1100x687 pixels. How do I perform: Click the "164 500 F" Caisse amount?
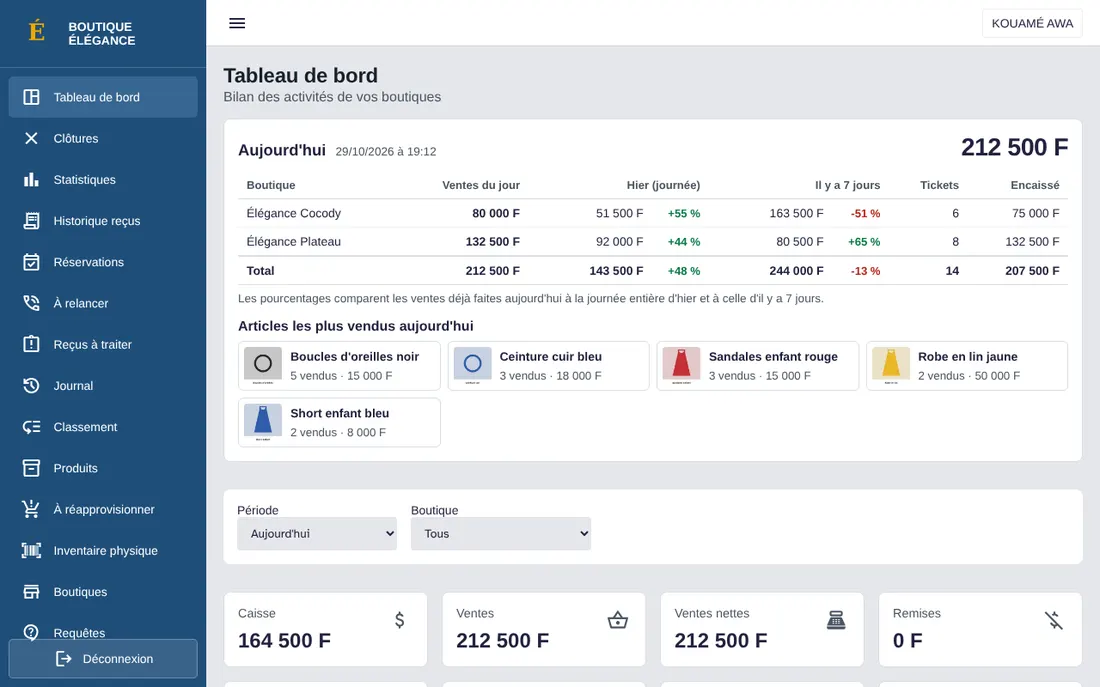284,641
